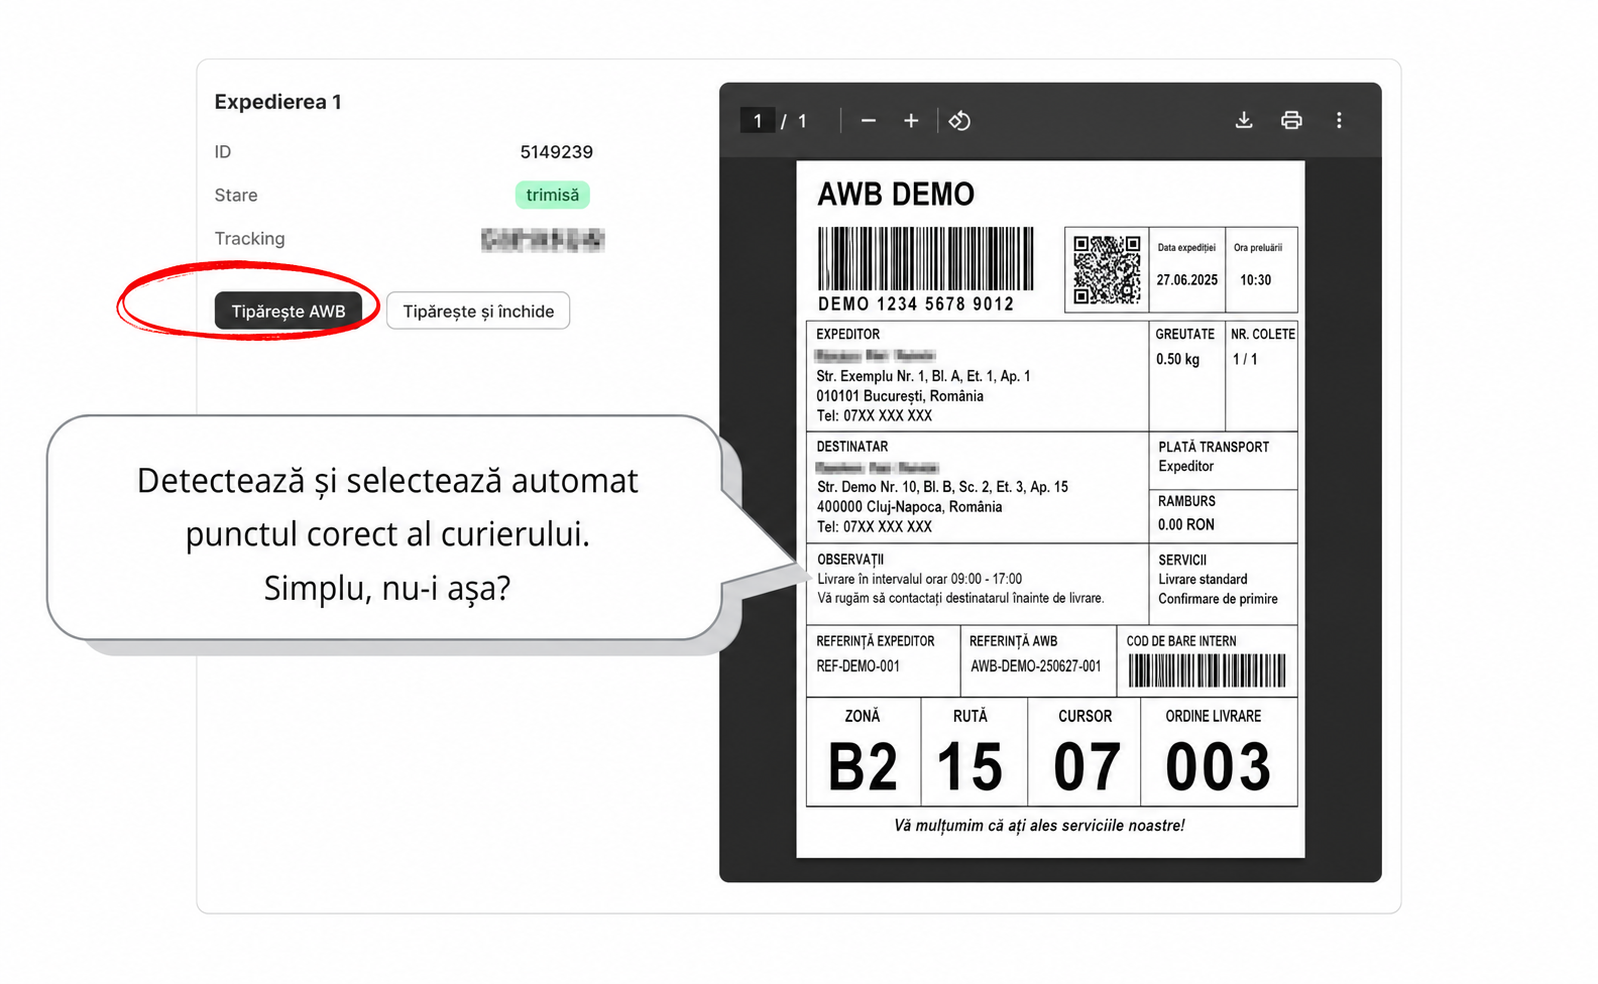Click the note Livrare în intervalul orar 09:00 - 17:00
Screen dimensions: 1598x984
pyautogui.click(x=920, y=579)
